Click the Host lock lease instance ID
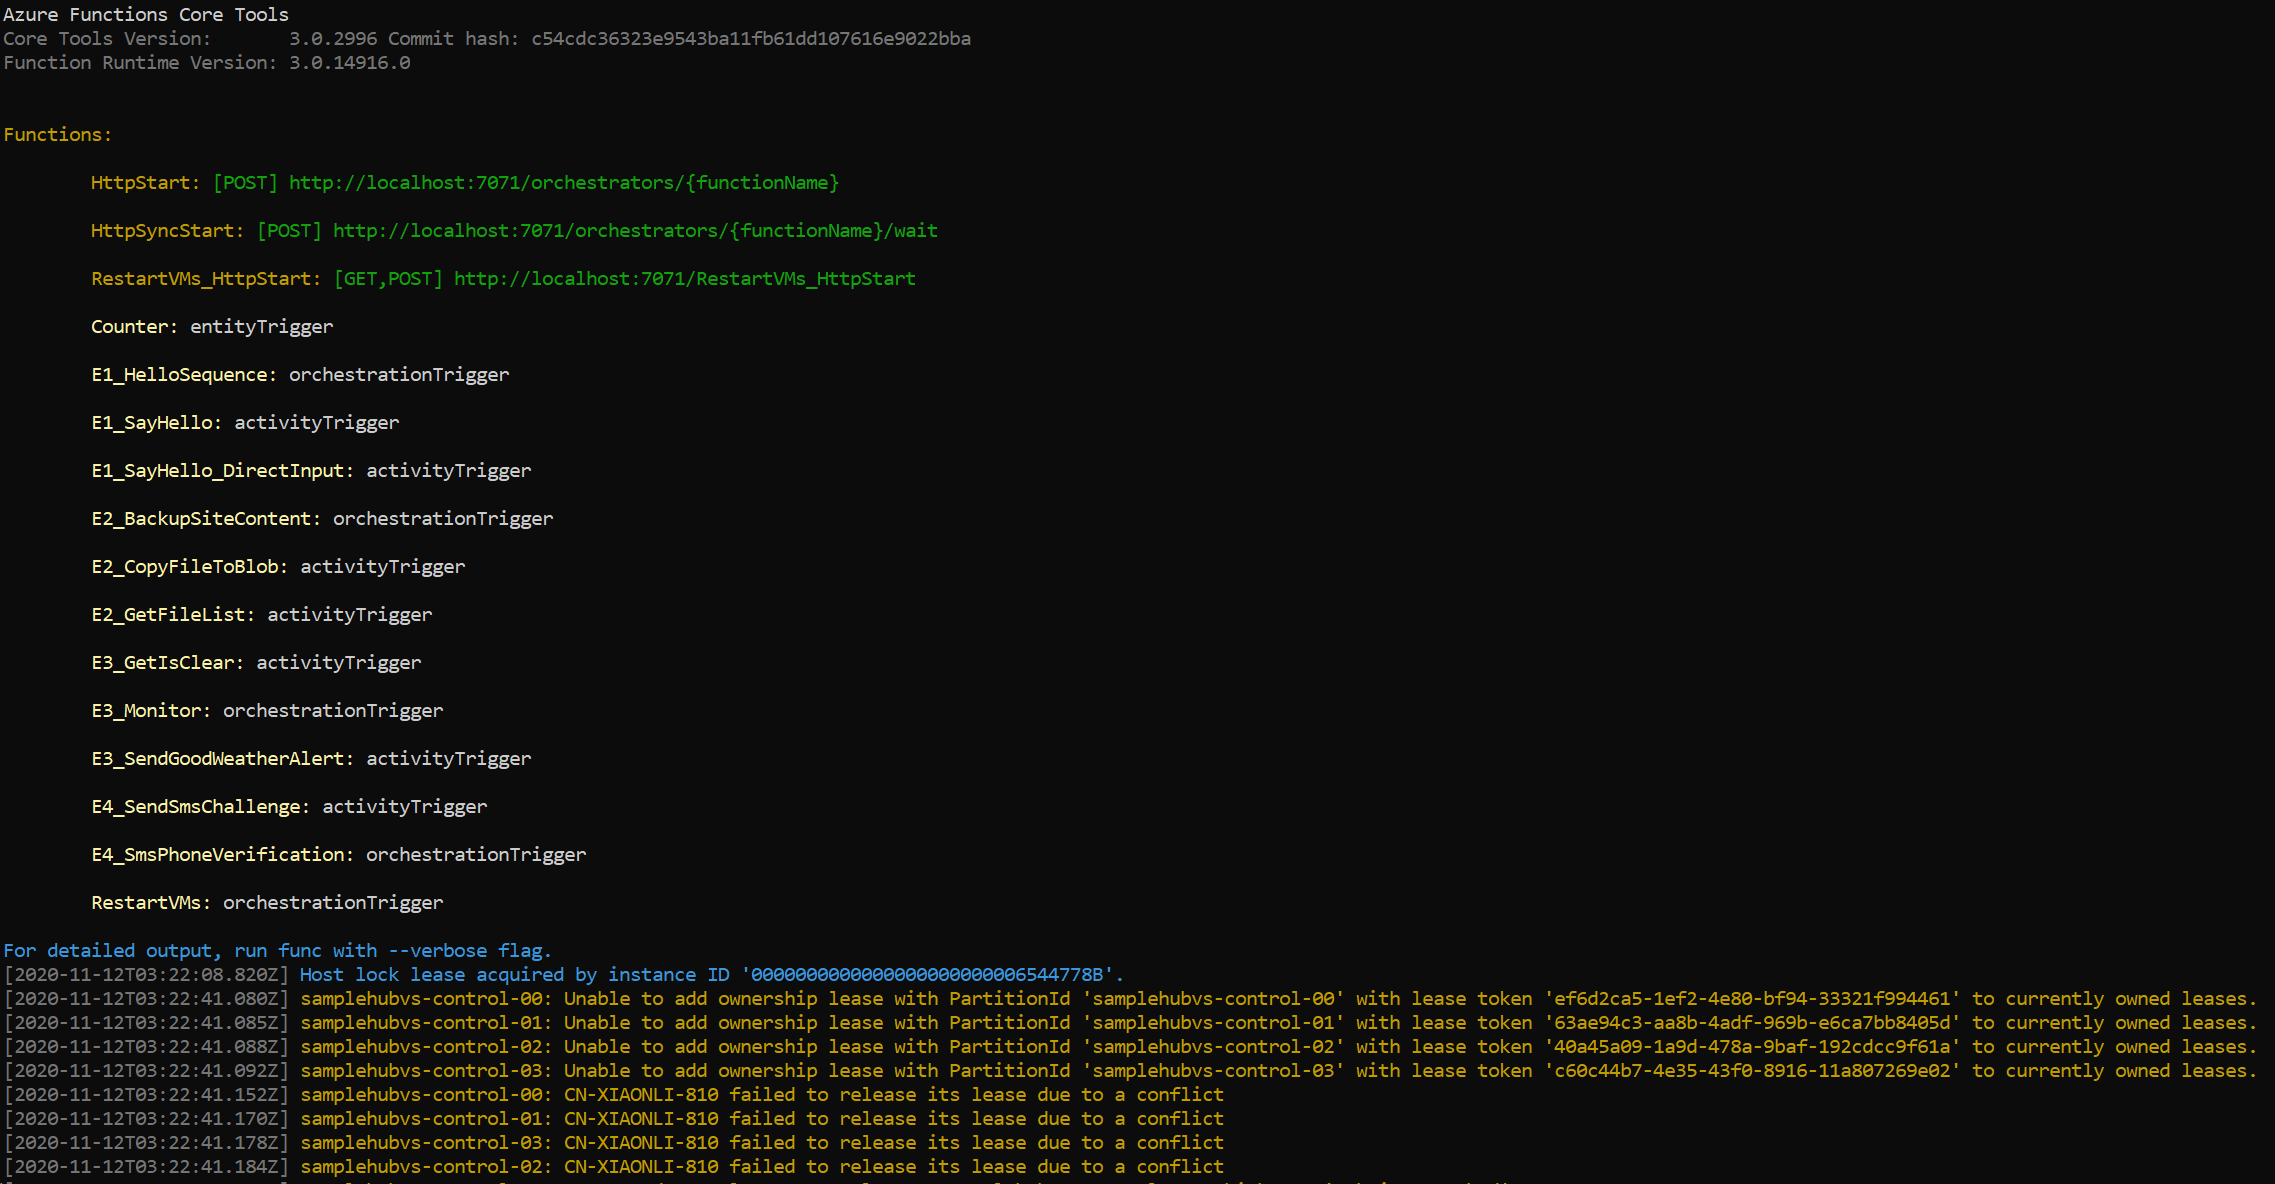The image size is (2275, 1184). tap(931, 974)
